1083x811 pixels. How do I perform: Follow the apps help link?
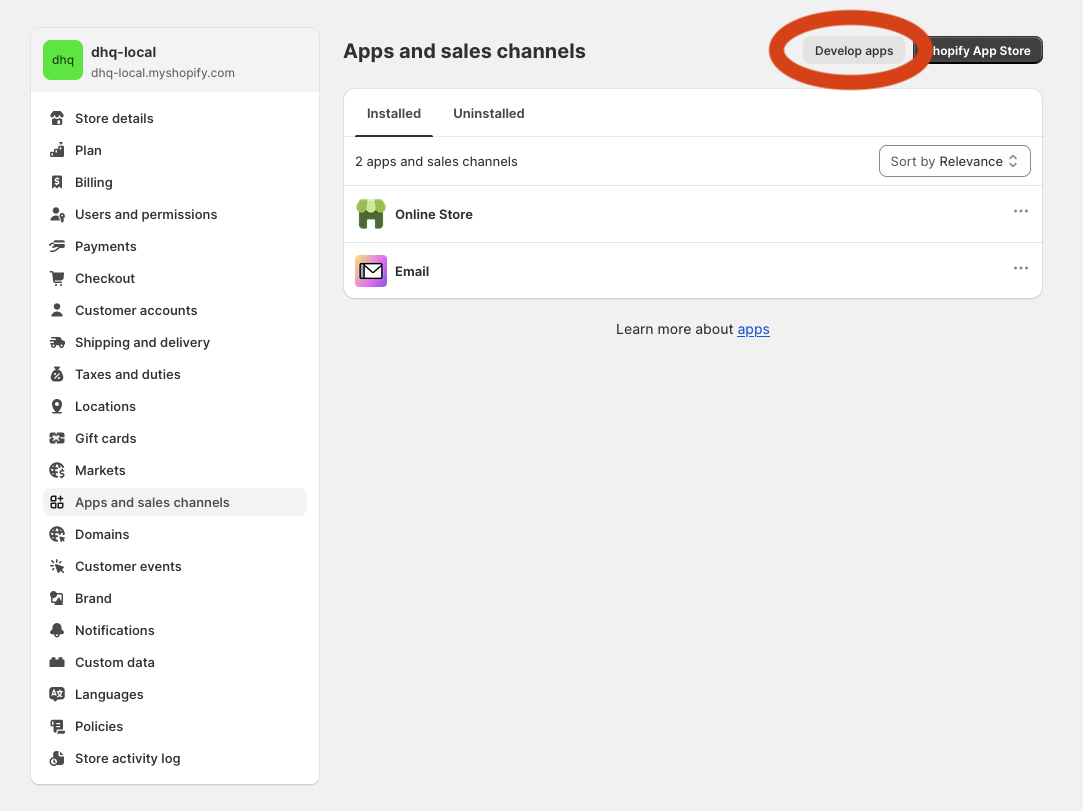point(754,330)
